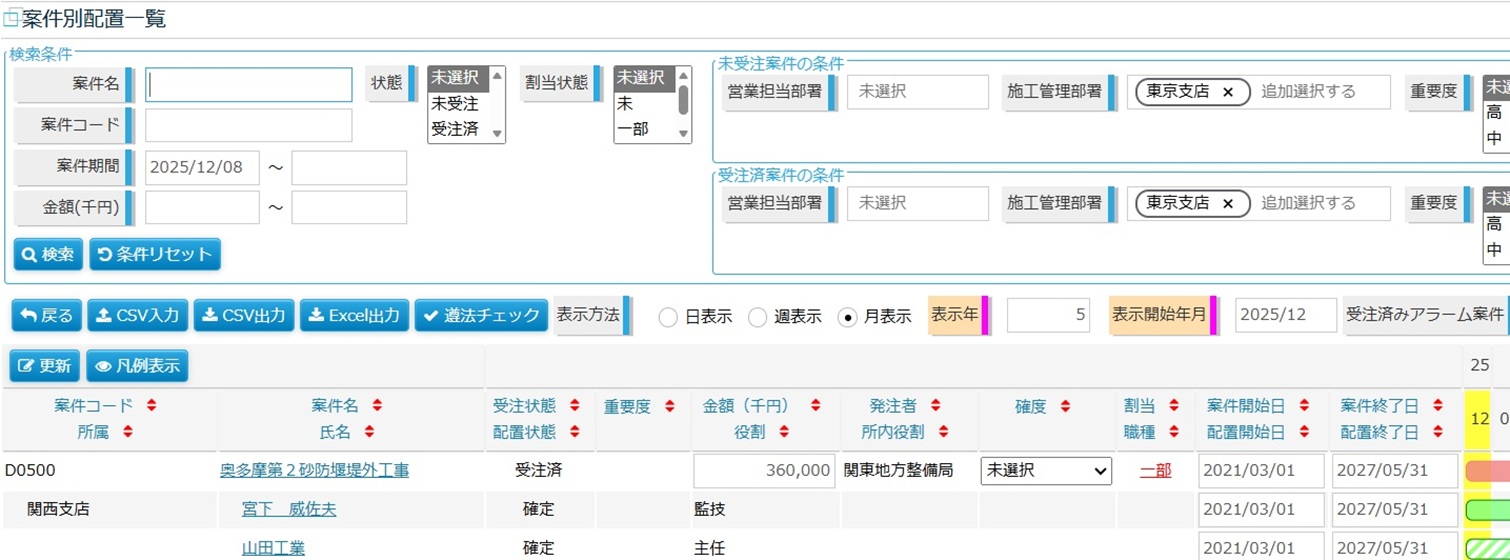Run the 適法チェック compliance check

(481, 316)
